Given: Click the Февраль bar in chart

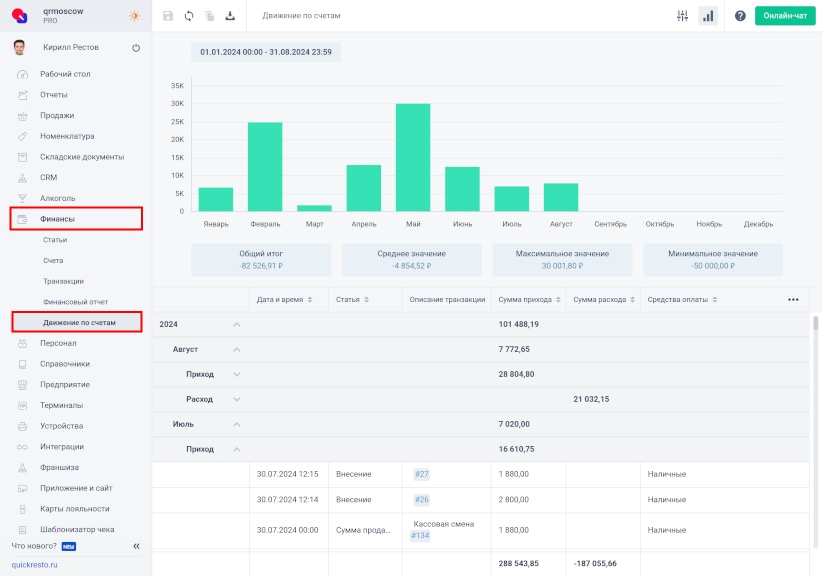Looking at the screenshot, I should (x=265, y=167).
